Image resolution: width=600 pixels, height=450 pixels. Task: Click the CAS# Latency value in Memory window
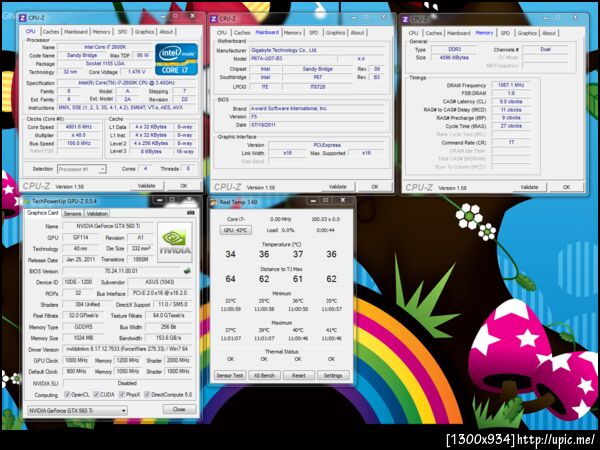[511, 101]
